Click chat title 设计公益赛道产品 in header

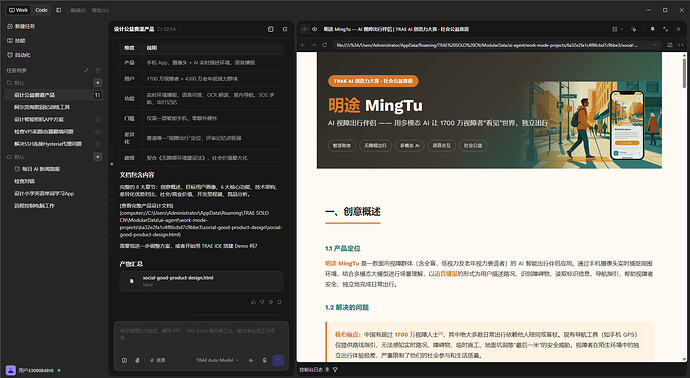coord(134,29)
